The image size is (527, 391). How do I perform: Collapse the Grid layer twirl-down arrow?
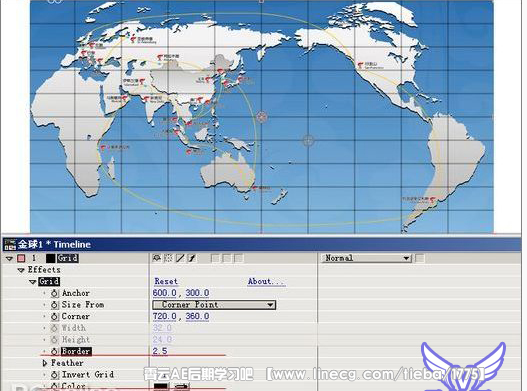(9, 259)
